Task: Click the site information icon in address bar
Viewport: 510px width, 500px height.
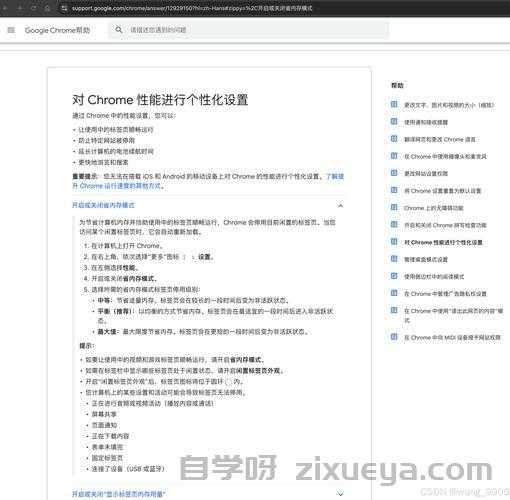Action: [x=64, y=8]
